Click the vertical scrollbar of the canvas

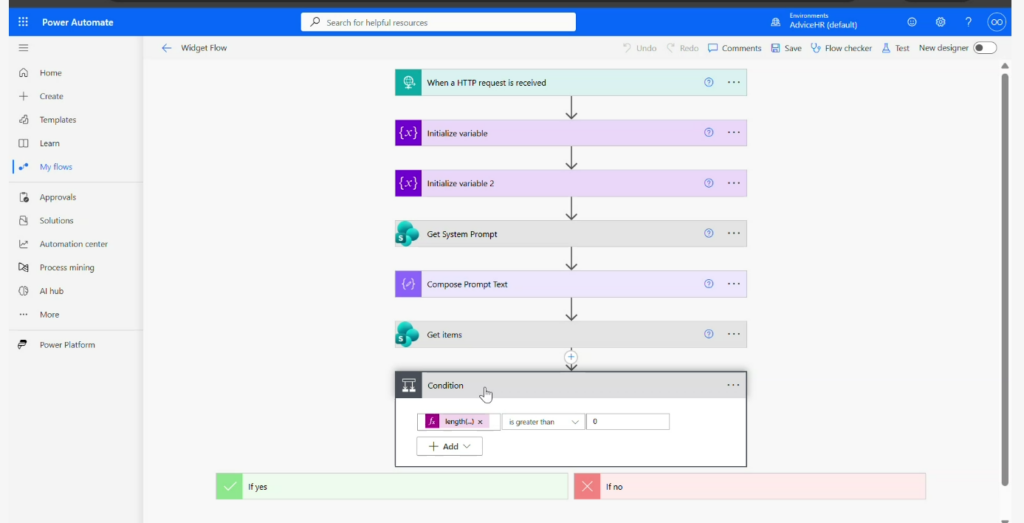[1005, 279]
